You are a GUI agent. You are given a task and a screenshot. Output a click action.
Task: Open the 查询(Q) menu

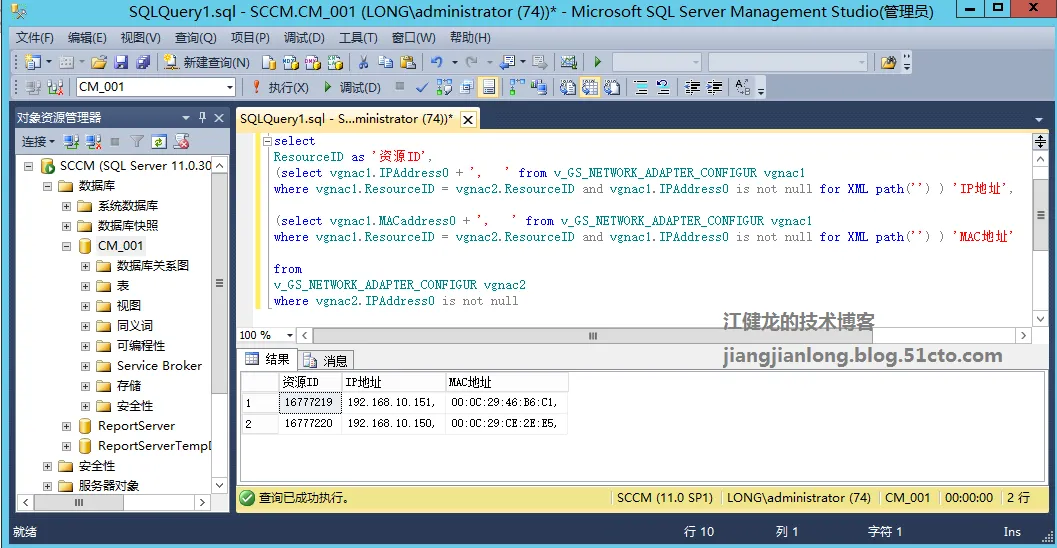click(x=195, y=38)
